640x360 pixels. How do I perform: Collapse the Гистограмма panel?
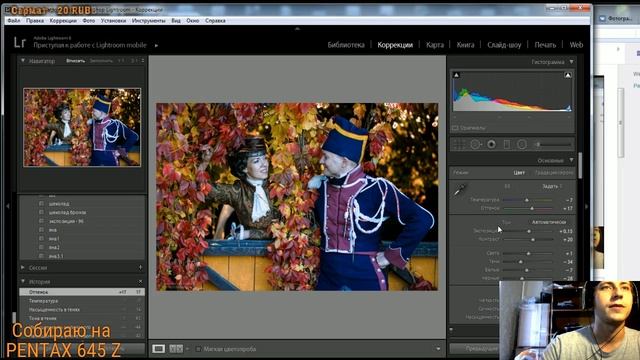[x=571, y=62]
